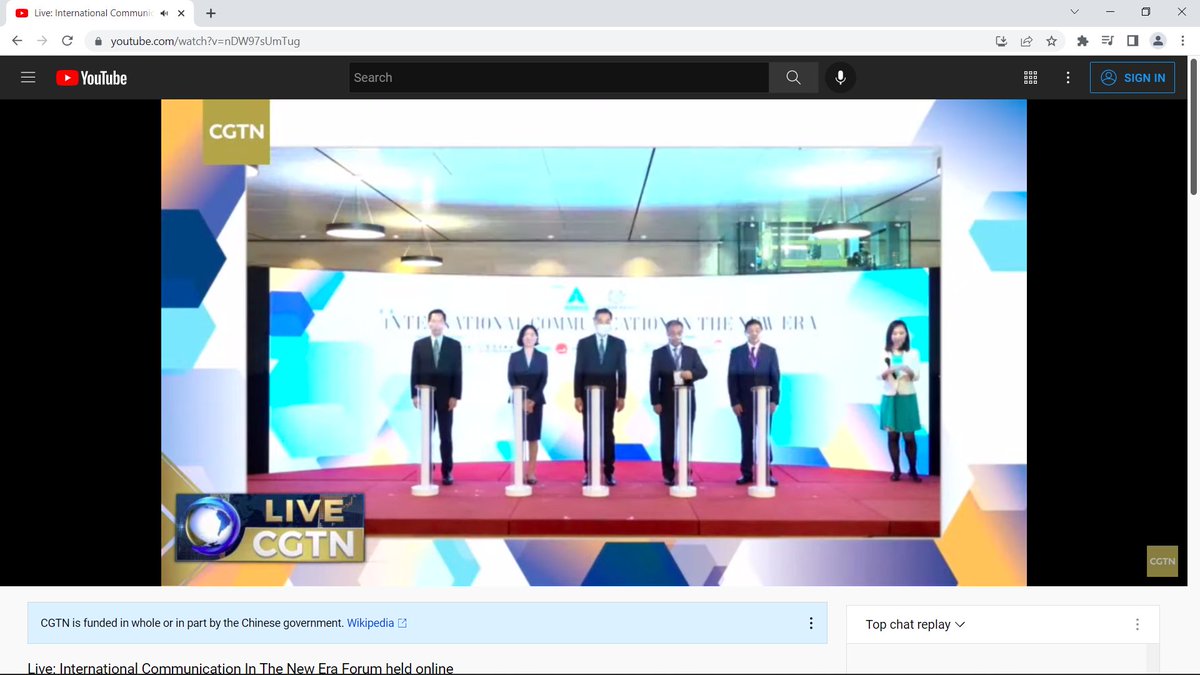Screen dimensions: 1200x675
Task: Click the CGTN channel watermark on video
Action: coord(1162,561)
